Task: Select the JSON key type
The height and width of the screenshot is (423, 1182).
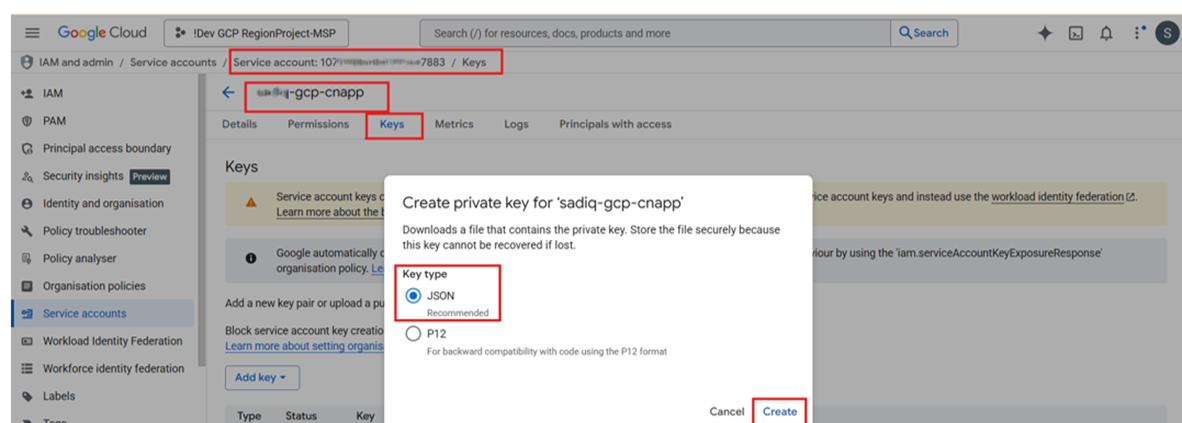Action: coord(414,296)
